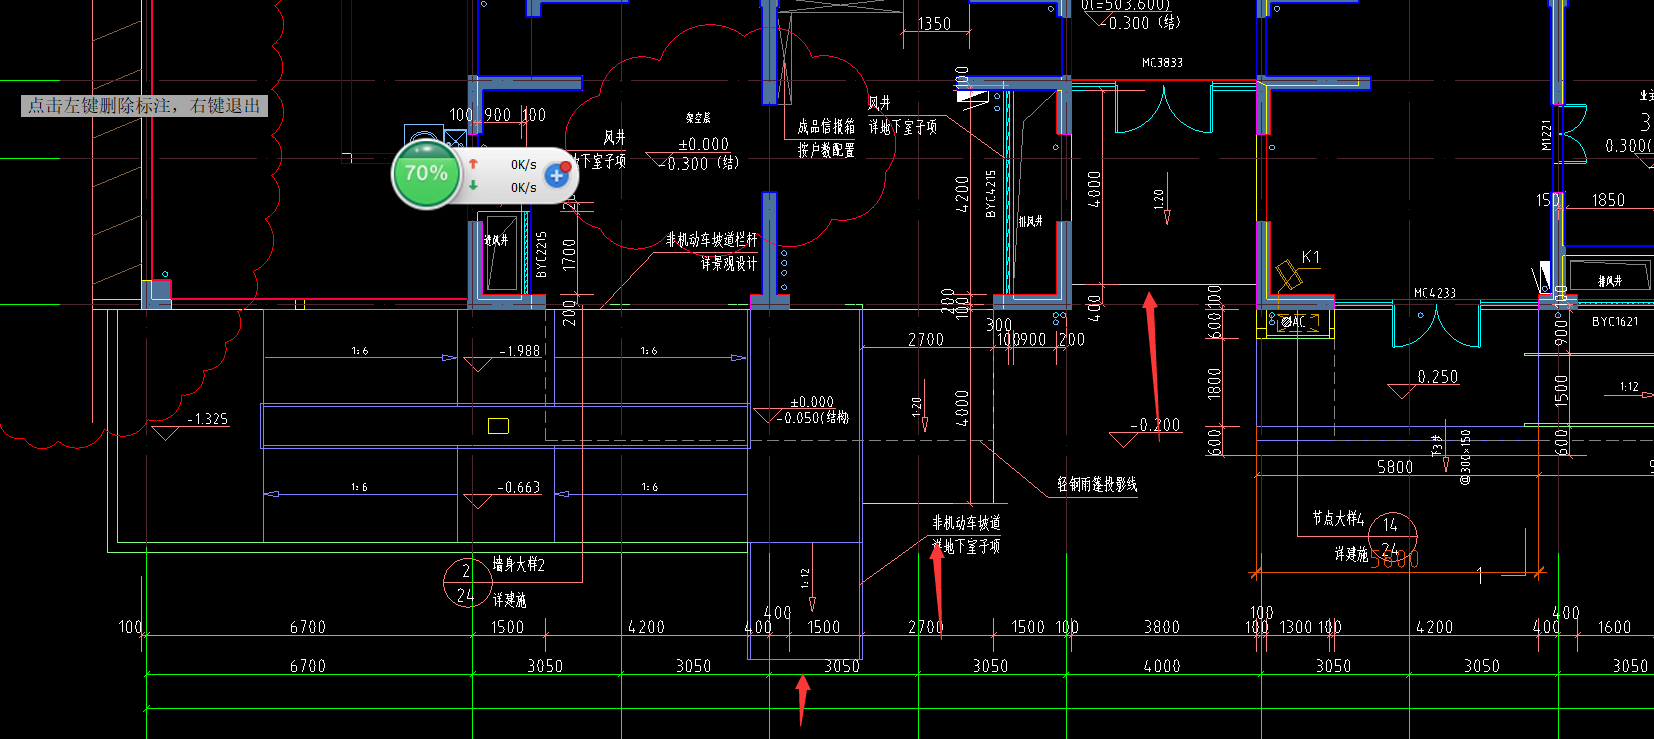Select the @300×150 step annotation
Image resolution: width=1654 pixels, height=739 pixels.
click(x=1465, y=457)
